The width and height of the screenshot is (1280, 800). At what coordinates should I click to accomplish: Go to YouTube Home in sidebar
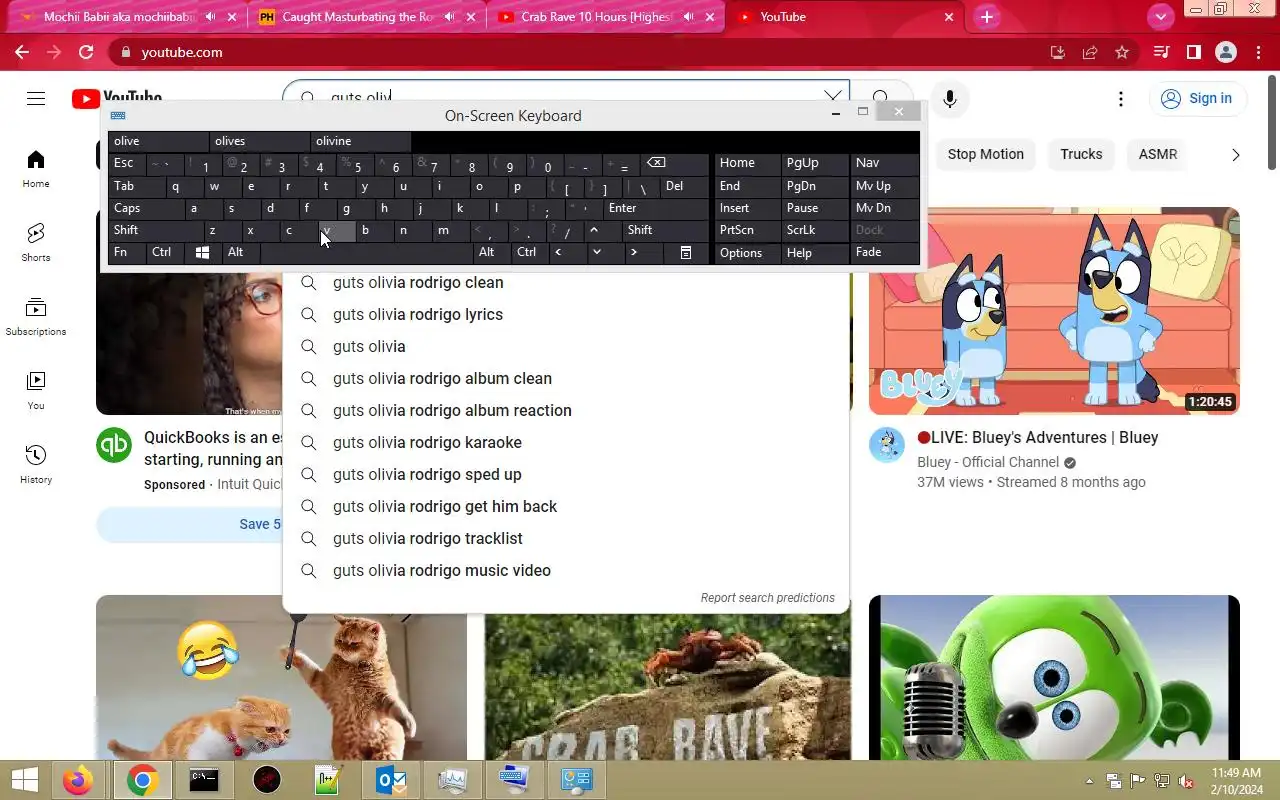click(x=36, y=168)
